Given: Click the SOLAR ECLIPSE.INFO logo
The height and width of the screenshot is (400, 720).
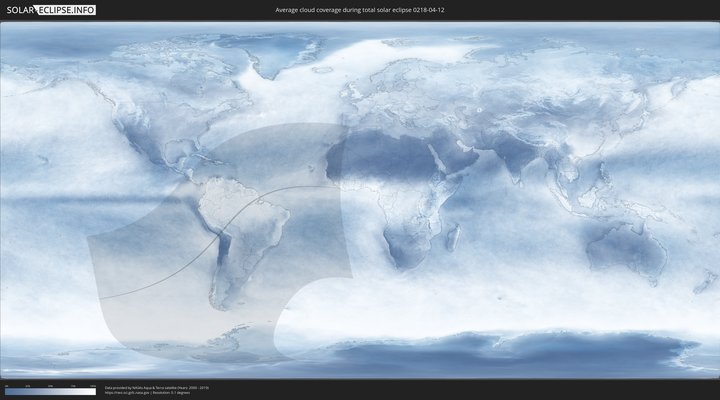Looking at the screenshot, I should [50, 10].
